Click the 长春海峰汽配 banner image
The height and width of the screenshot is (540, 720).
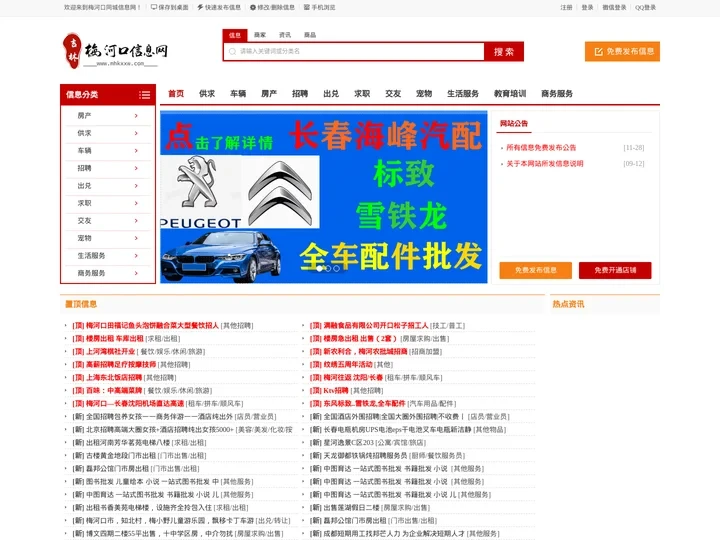[324, 197]
